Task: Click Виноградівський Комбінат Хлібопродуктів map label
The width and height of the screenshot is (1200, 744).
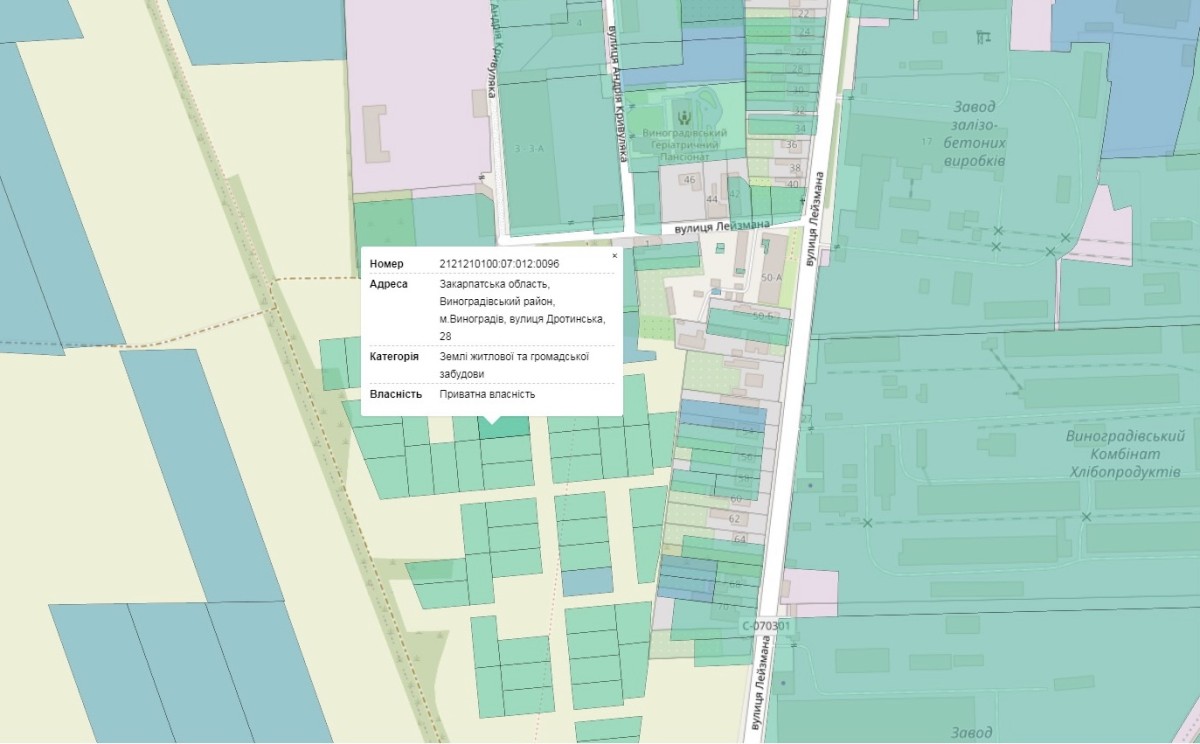Action: coord(1124,454)
